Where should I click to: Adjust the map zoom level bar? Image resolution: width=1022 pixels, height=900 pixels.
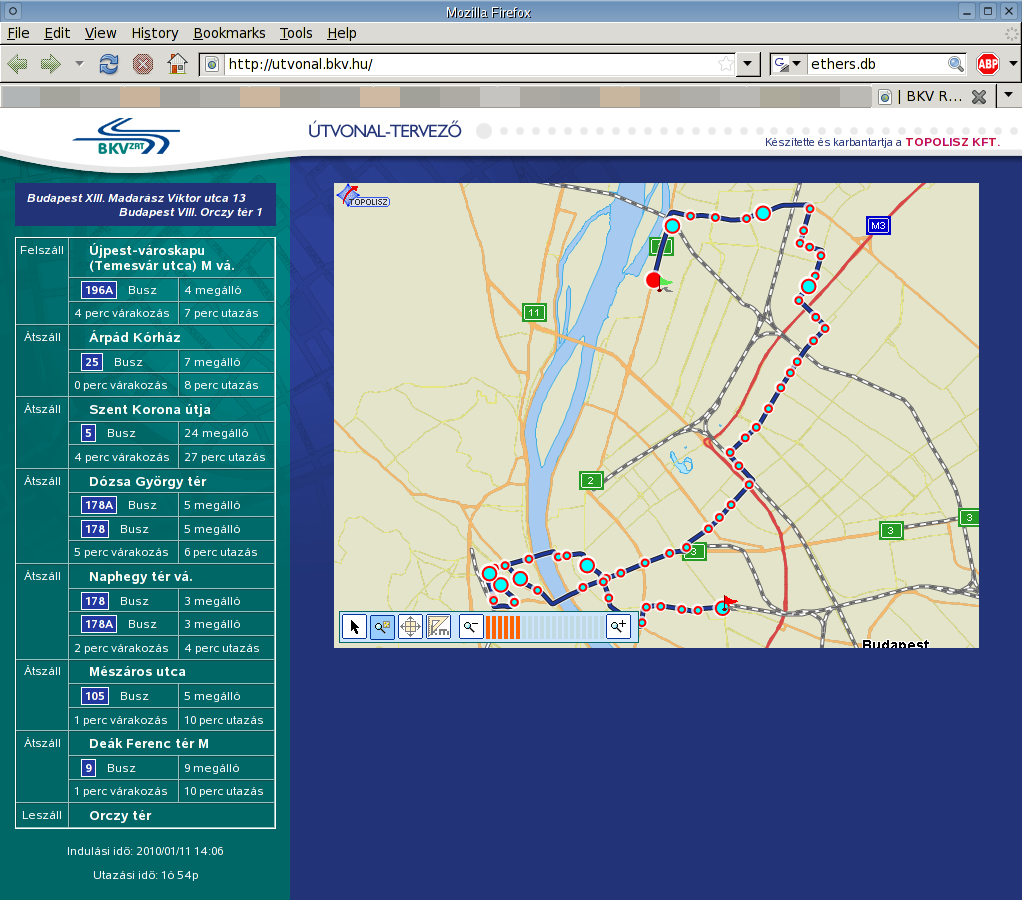(545, 627)
